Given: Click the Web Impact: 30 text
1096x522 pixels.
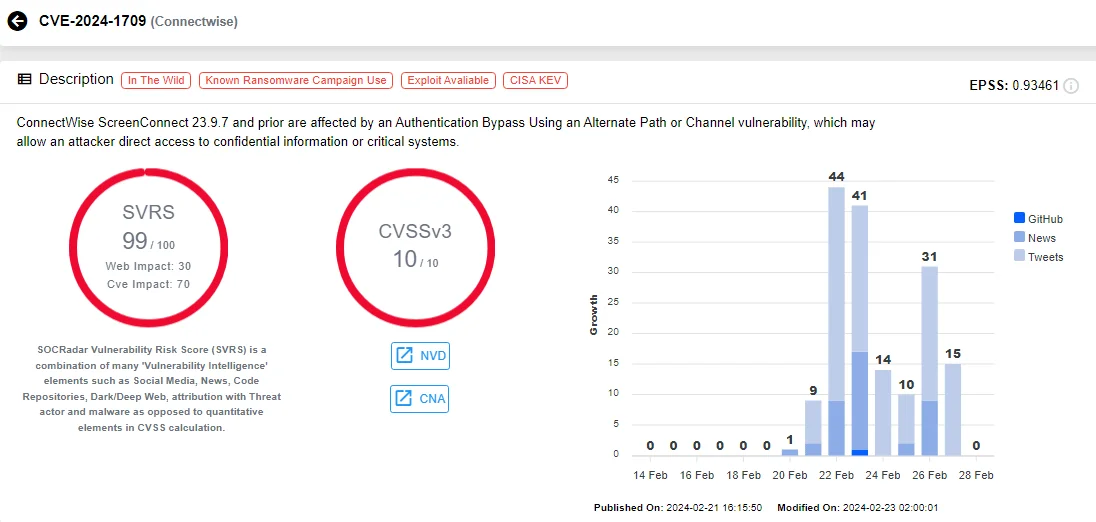Looking at the screenshot, I should (x=148, y=266).
